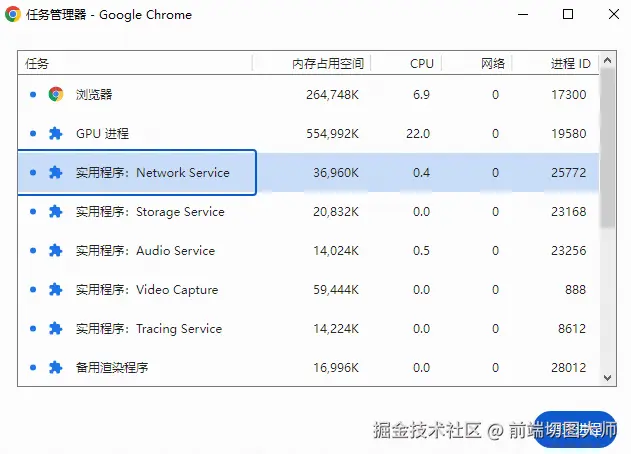This screenshot has width=631, height=454.
Task: Click process ID 8612
Action: pyautogui.click(x=571, y=328)
